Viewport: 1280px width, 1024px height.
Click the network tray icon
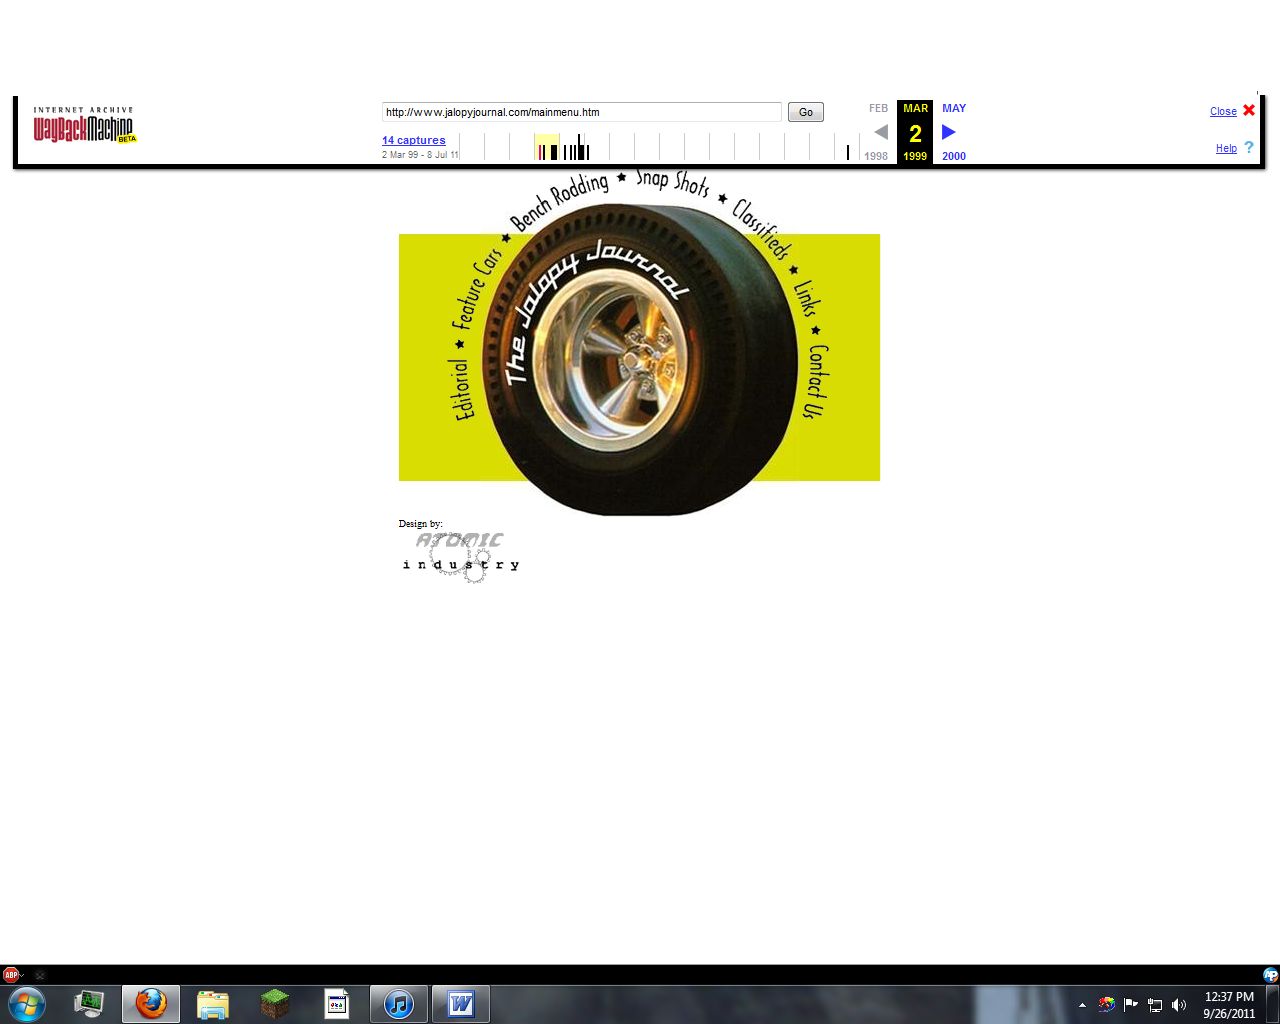1155,1005
